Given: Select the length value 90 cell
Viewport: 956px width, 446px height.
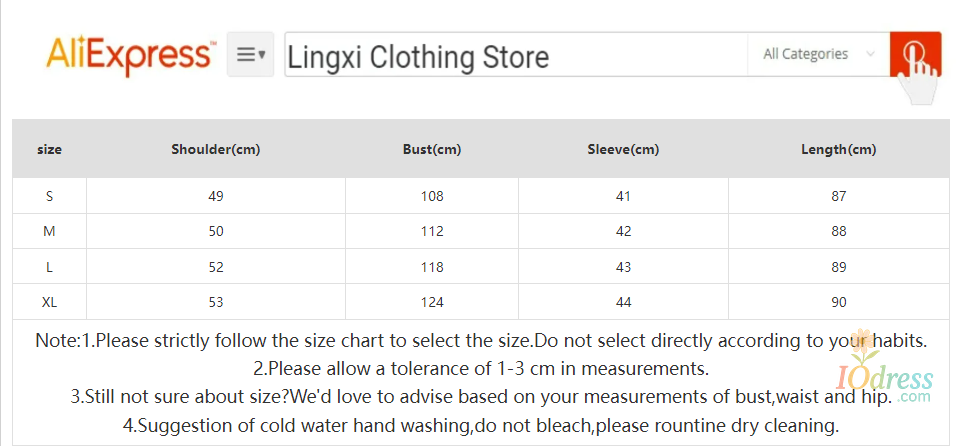Looking at the screenshot, I should click(x=838, y=302).
